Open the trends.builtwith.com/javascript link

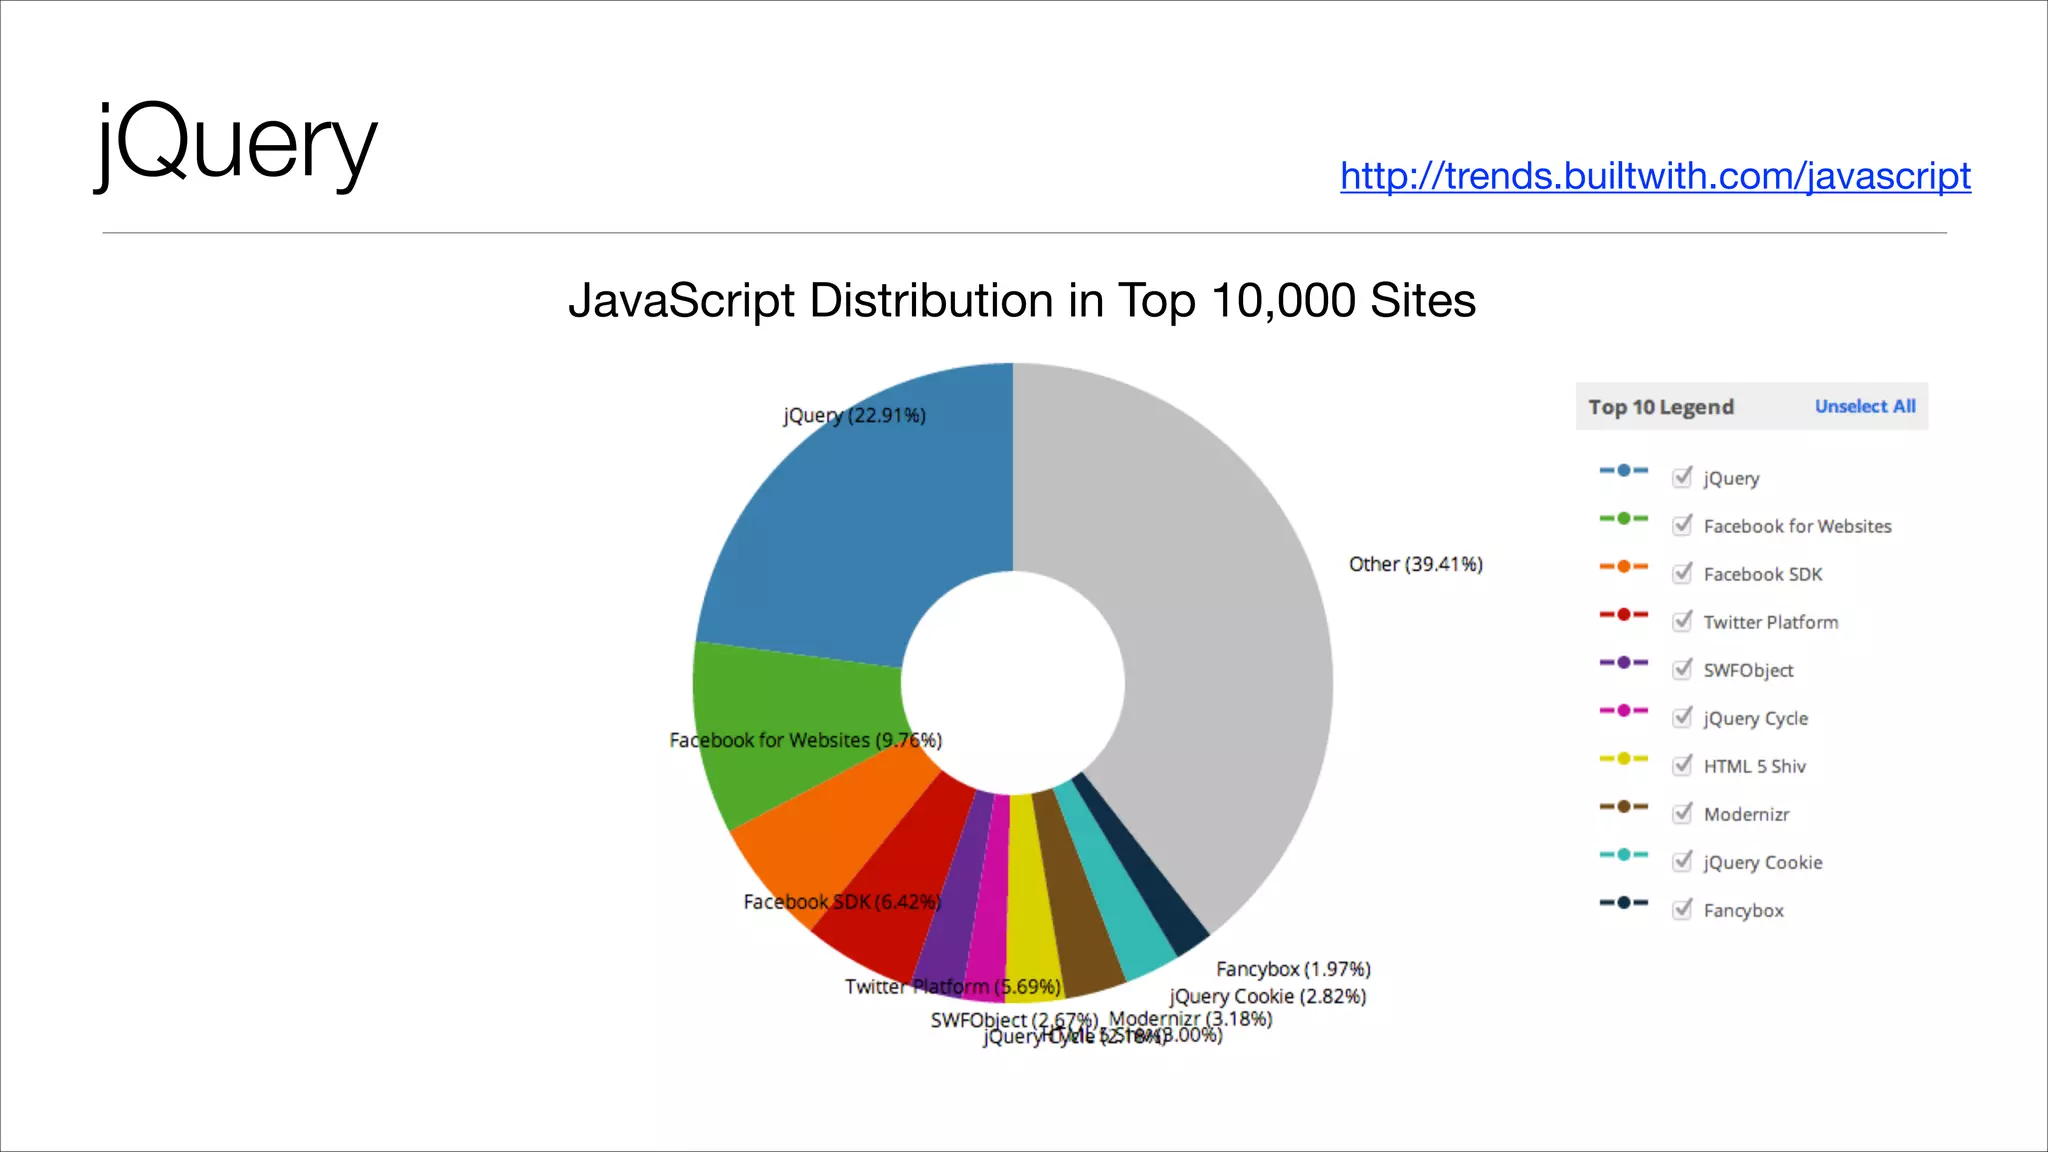coord(1655,176)
